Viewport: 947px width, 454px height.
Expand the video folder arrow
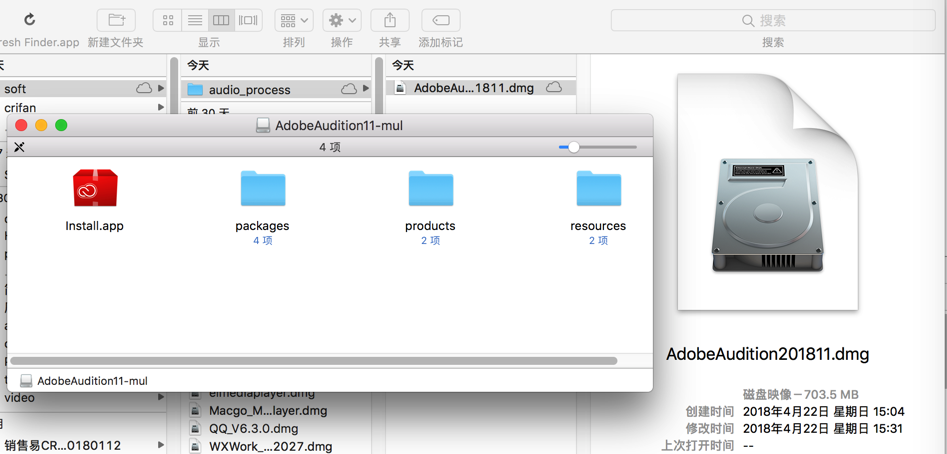[161, 398]
